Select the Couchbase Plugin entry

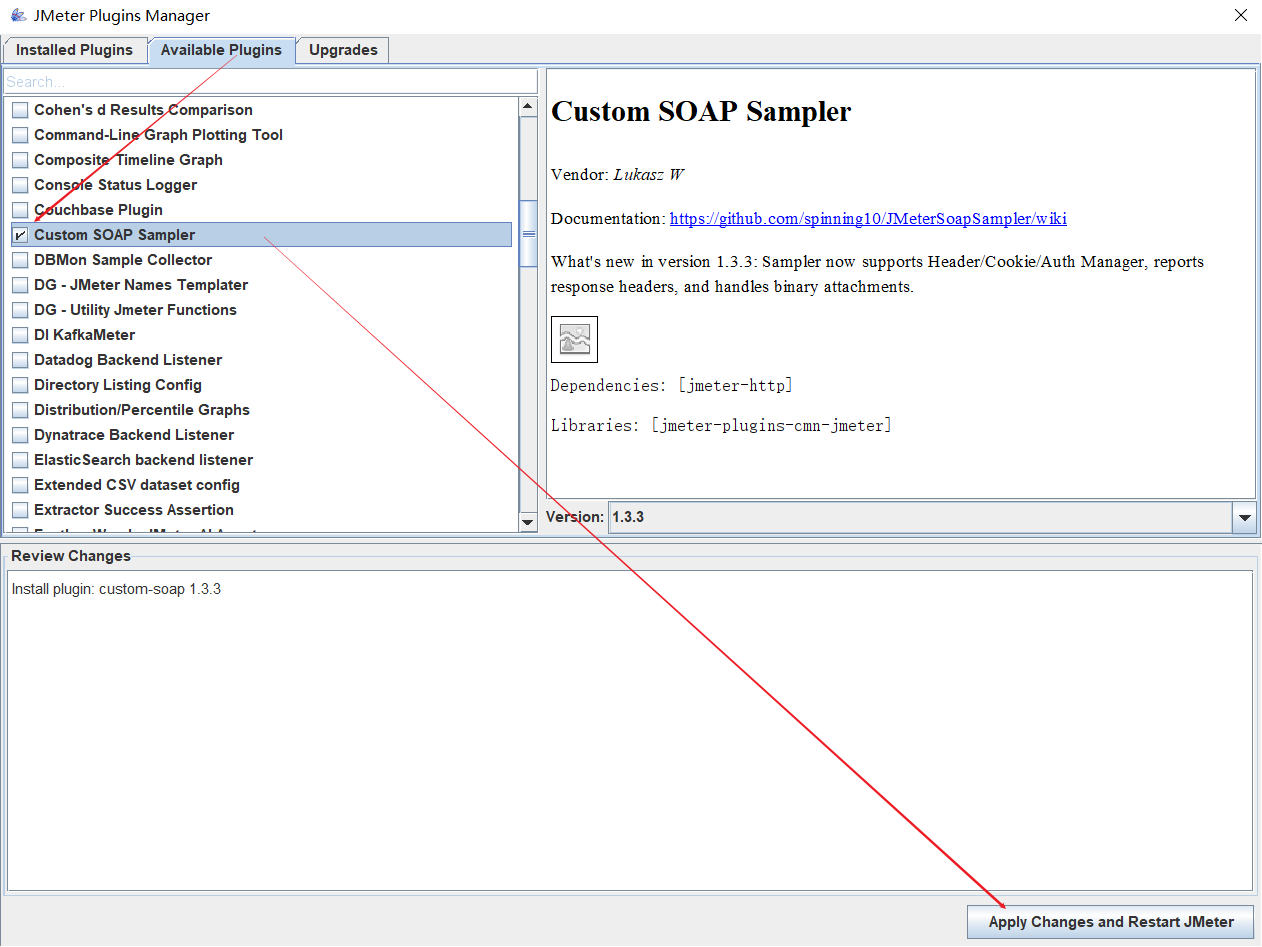pos(98,210)
